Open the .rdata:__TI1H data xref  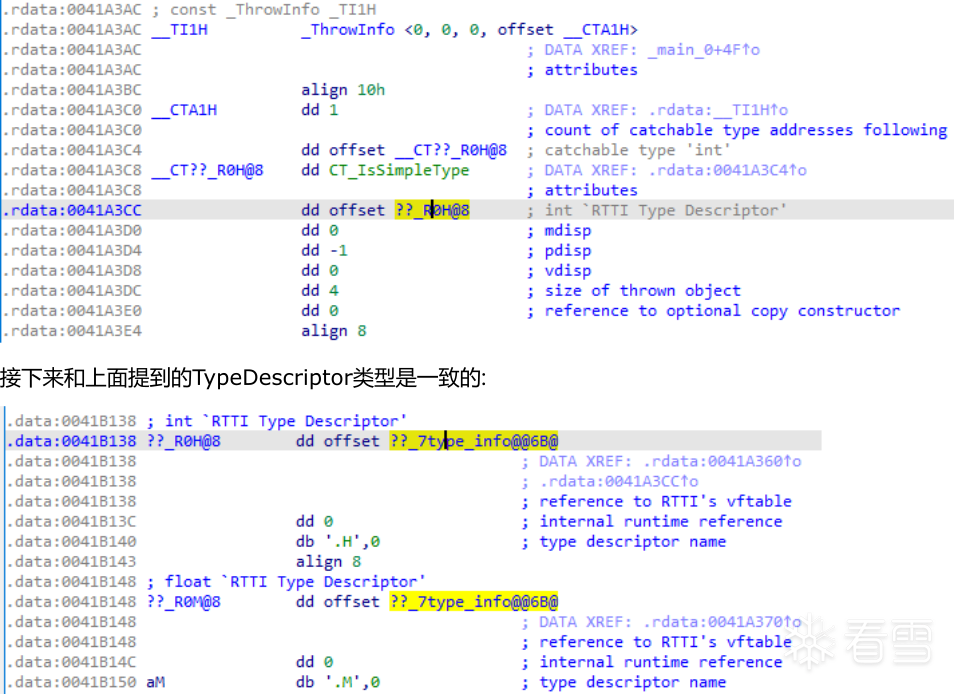coord(718,110)
